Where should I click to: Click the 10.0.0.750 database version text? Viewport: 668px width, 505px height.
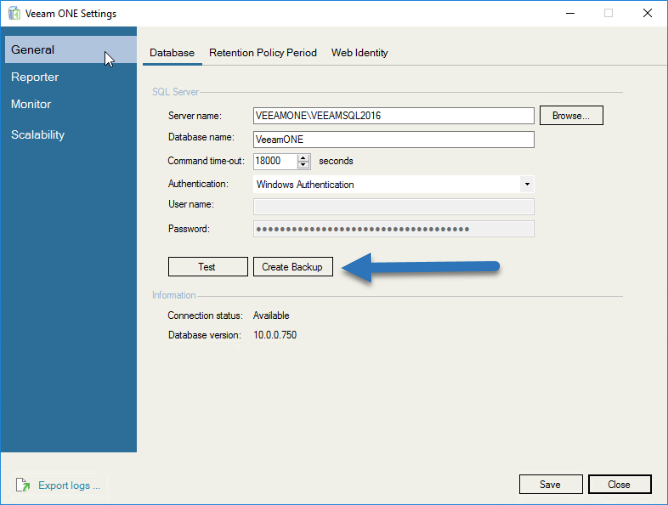pyautogui.click(x=275, y=335)
